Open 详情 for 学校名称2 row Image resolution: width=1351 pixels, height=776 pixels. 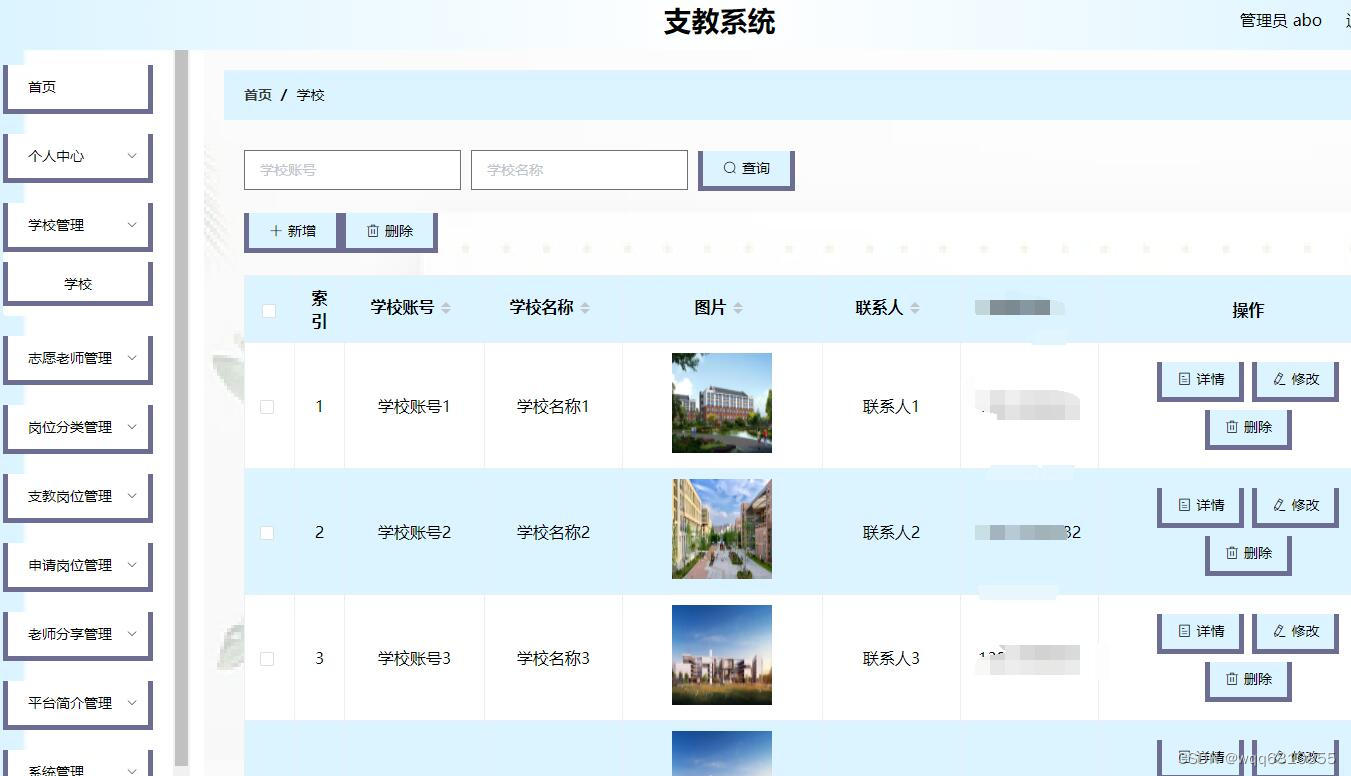click(1200, 506)
